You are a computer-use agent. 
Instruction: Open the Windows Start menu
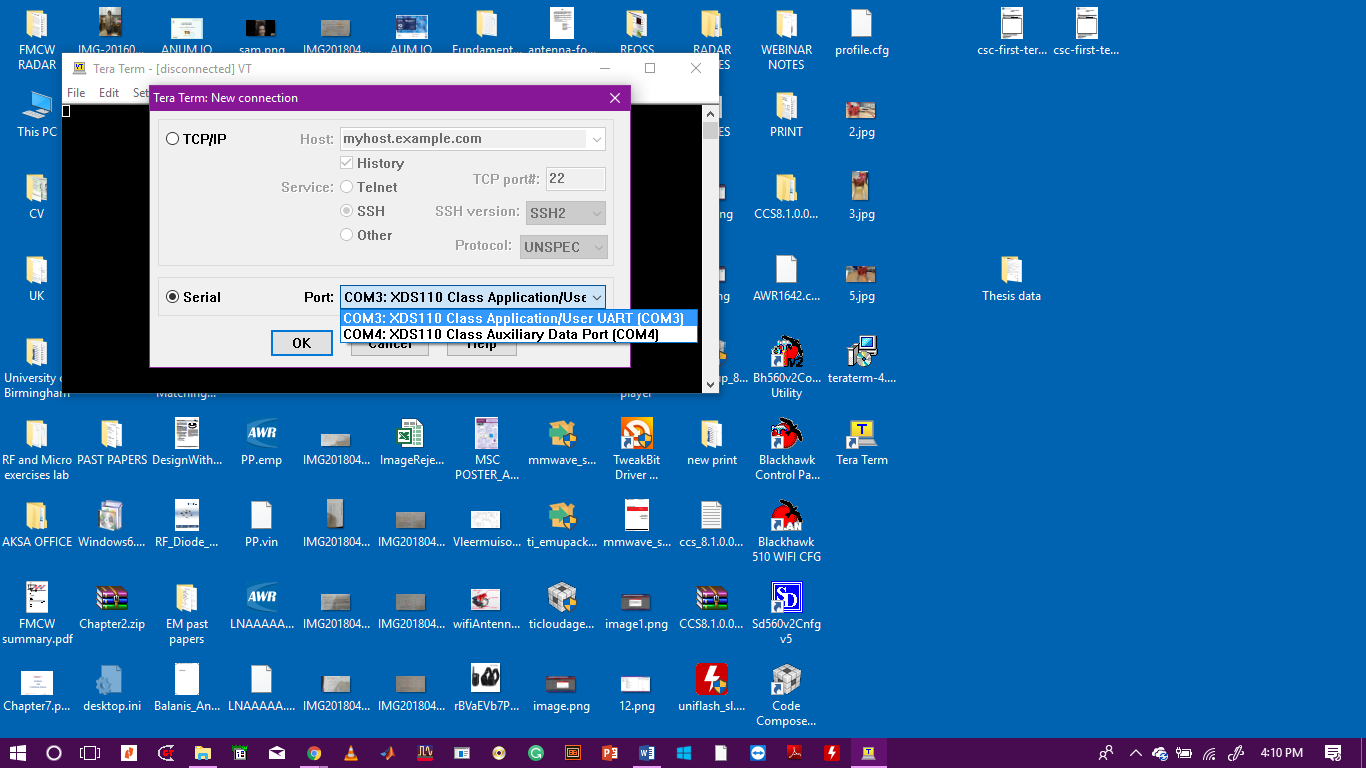(18, 753)
